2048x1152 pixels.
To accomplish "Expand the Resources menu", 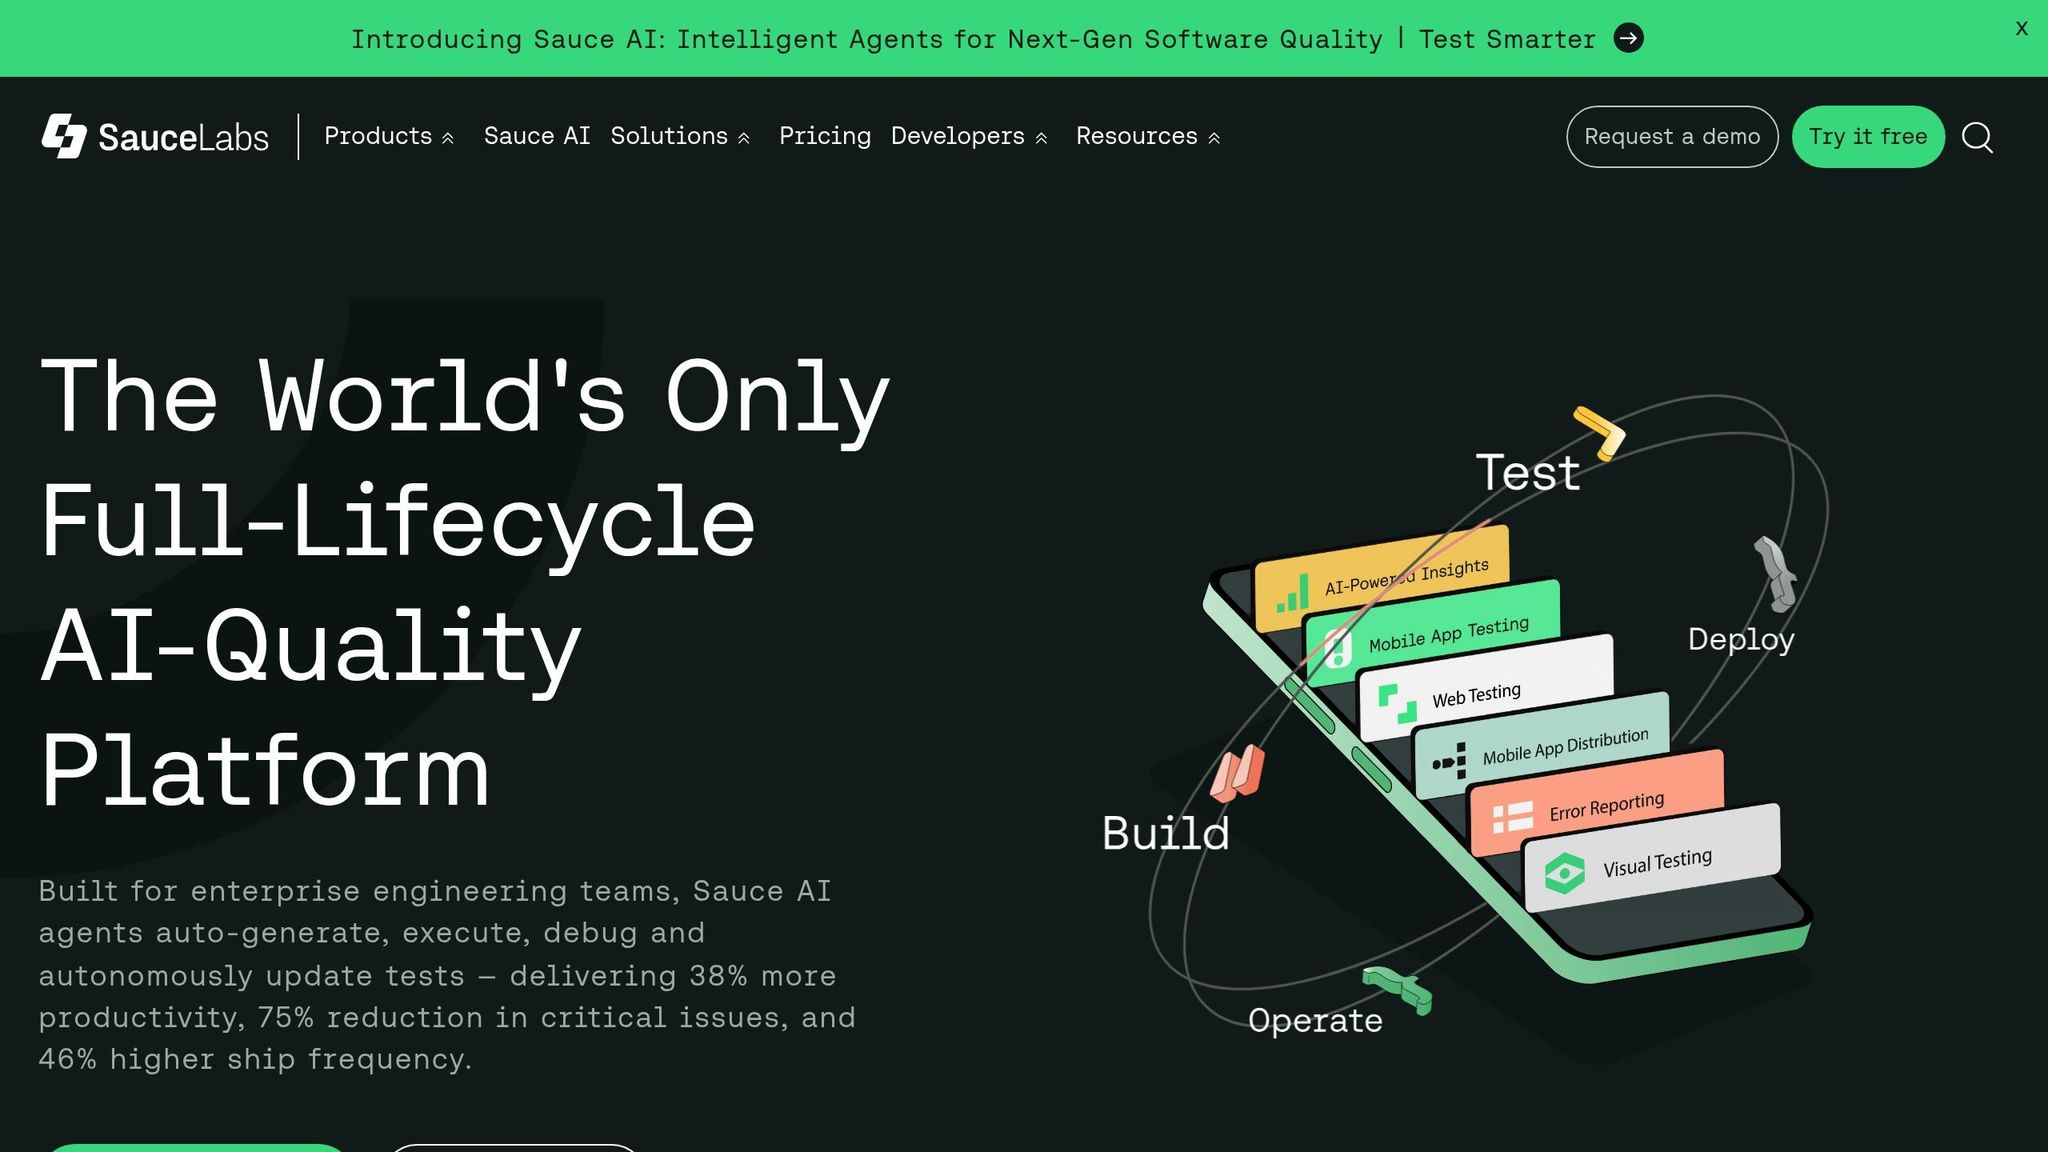I will point(1148,136).
